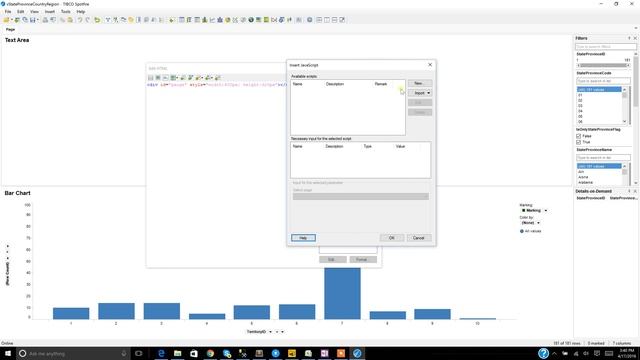Image resolution: width=640 pixels, height=360 pixels.
Task: Open the Import dropdown in Insert JavaScript
Action: pos(420,93)
